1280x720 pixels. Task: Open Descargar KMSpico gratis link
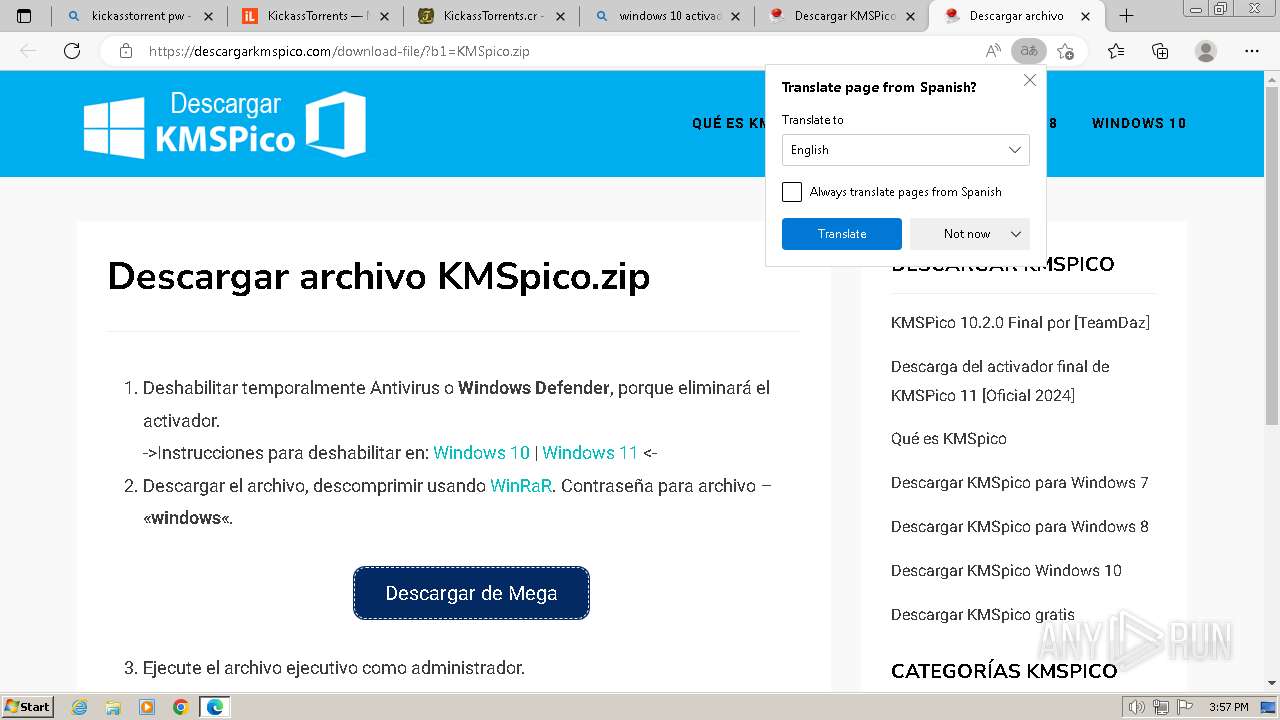pyautogui.click(x=983, y=615)
